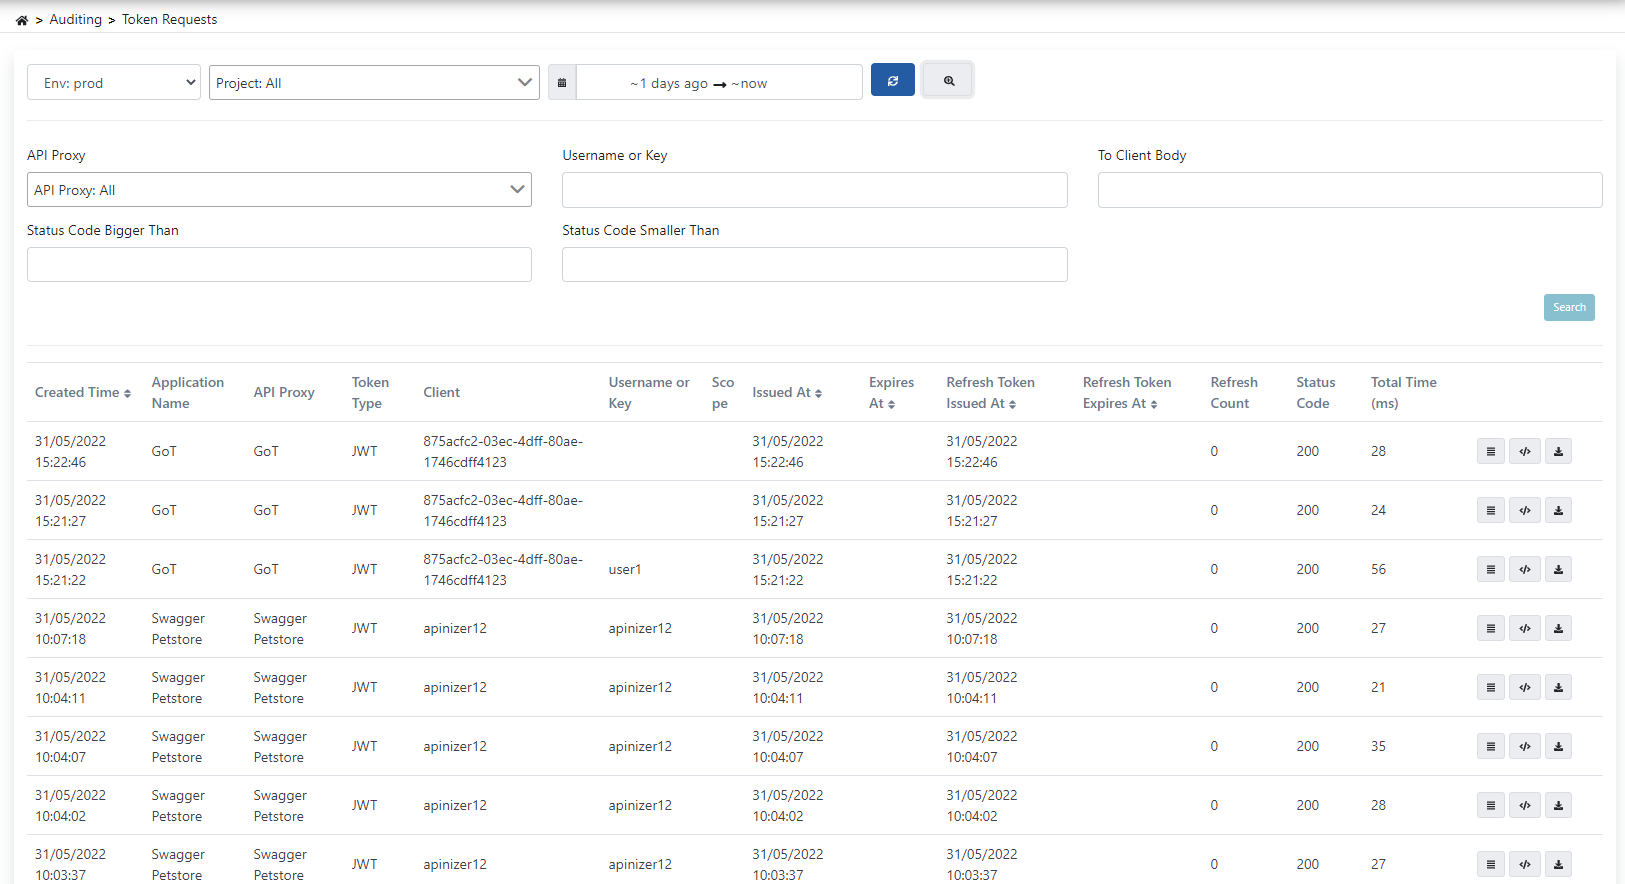This screenshot has height=884, width=1625.
Task: Download the 10:04:02 row record
Action: click(1558, 805)
